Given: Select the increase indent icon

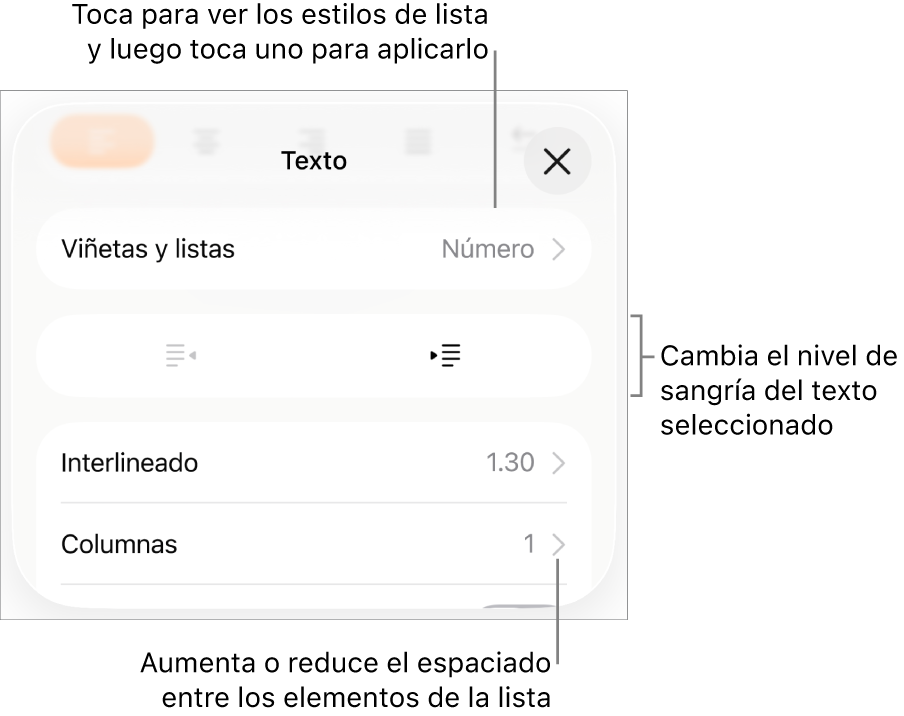Looking at the screenshot, I should click(446, 356).
